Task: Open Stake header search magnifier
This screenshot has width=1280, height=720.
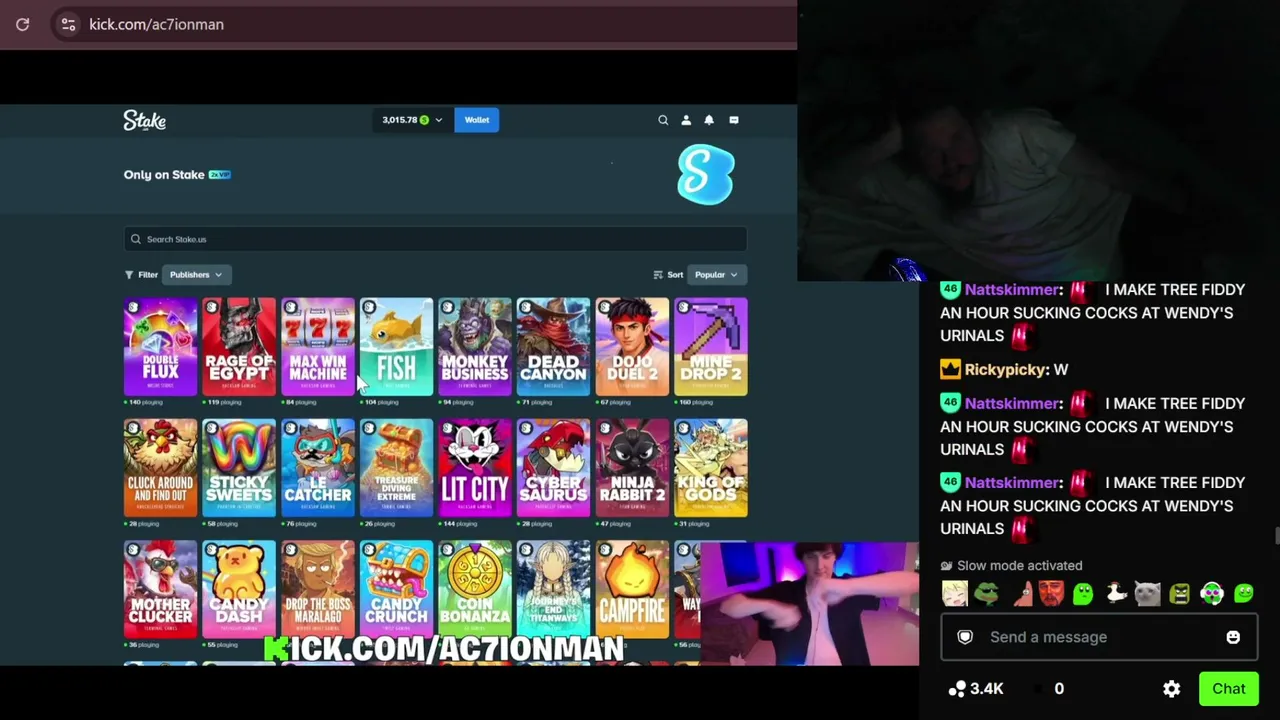Action: coord(663,120)
